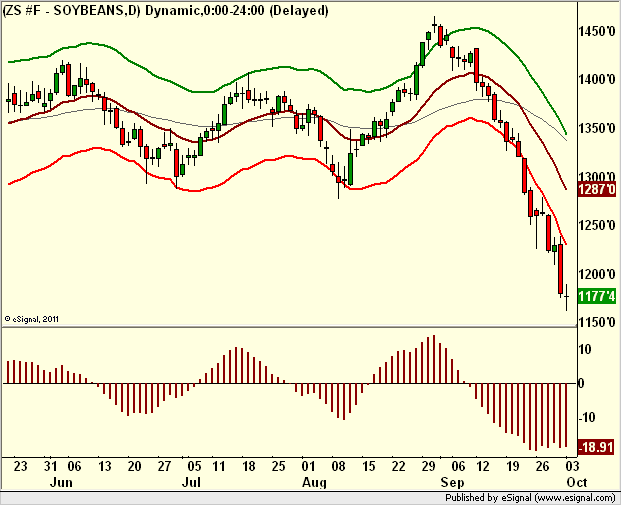Viewport: 621px width, 505px height.
Task: Click the 1200'0 price axis label
Action: [x=597, y=274]
